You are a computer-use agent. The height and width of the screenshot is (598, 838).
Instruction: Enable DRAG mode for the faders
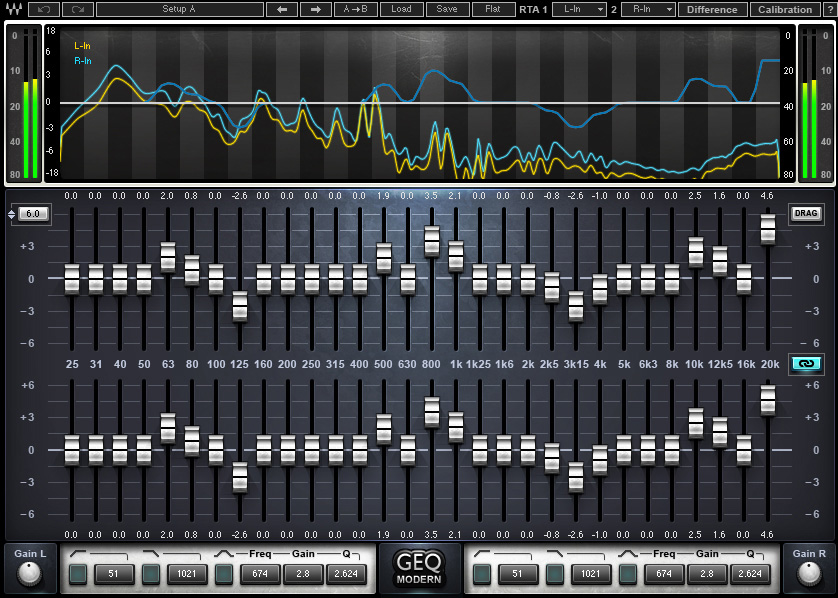(807, 213)
